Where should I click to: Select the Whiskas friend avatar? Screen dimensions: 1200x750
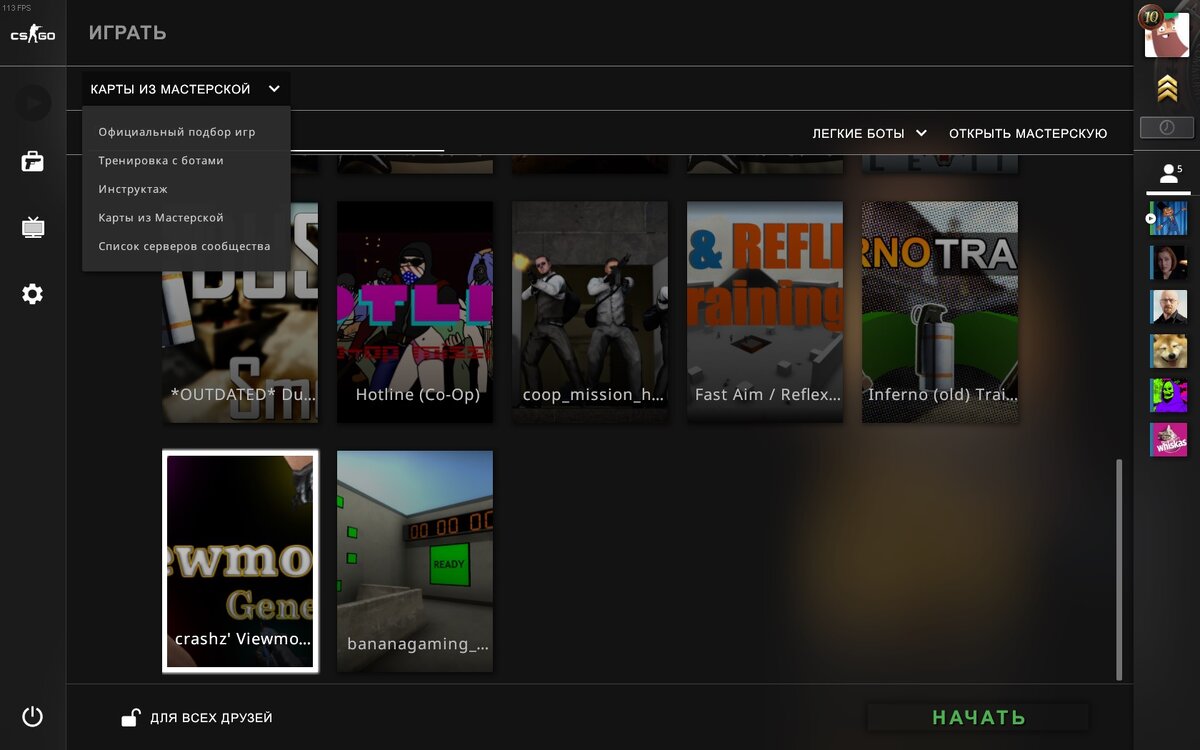(x=1168, y=439)
